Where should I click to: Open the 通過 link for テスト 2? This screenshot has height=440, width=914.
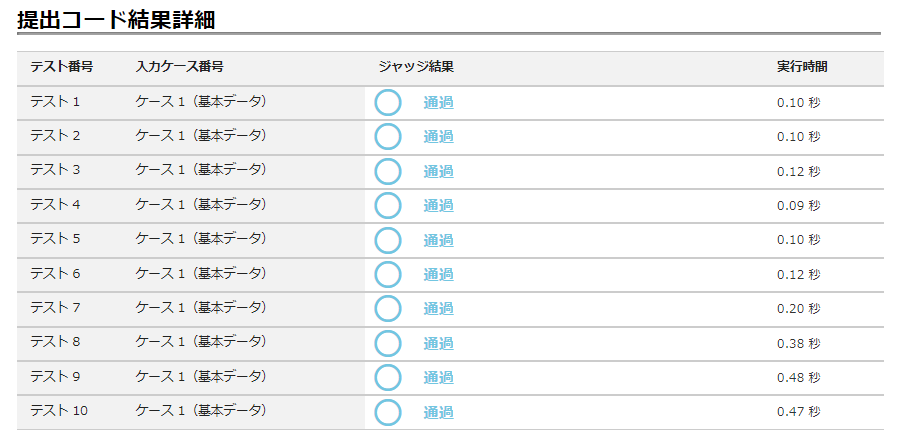(x=438, y=137)
